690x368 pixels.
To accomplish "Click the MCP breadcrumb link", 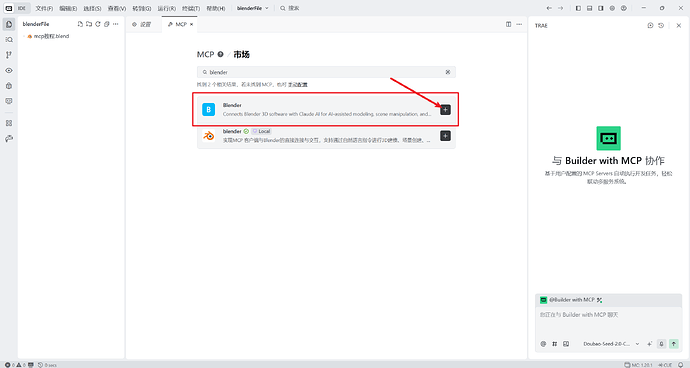I will coord(205,54).
